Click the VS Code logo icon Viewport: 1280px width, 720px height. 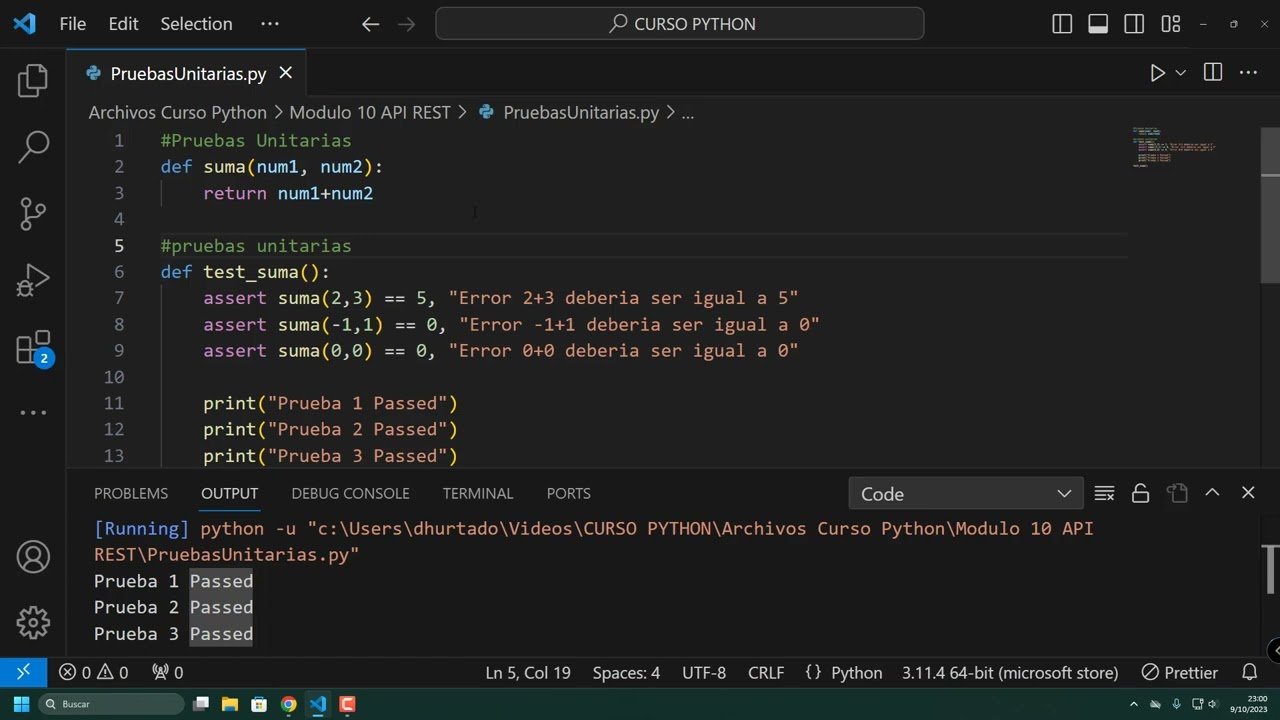point(24,24)
